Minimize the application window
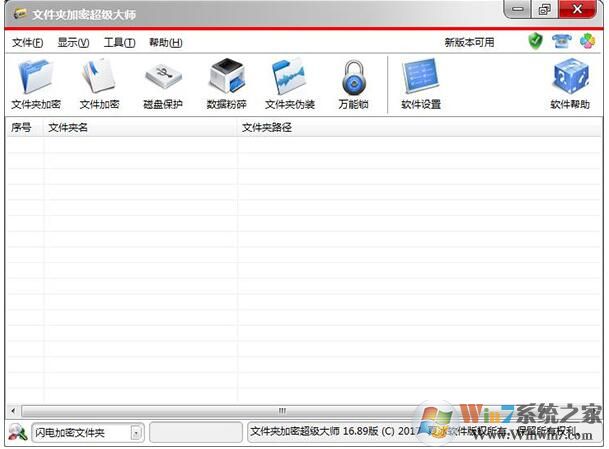The height and width of the screenshot is (449, 609). coord(517,9)
